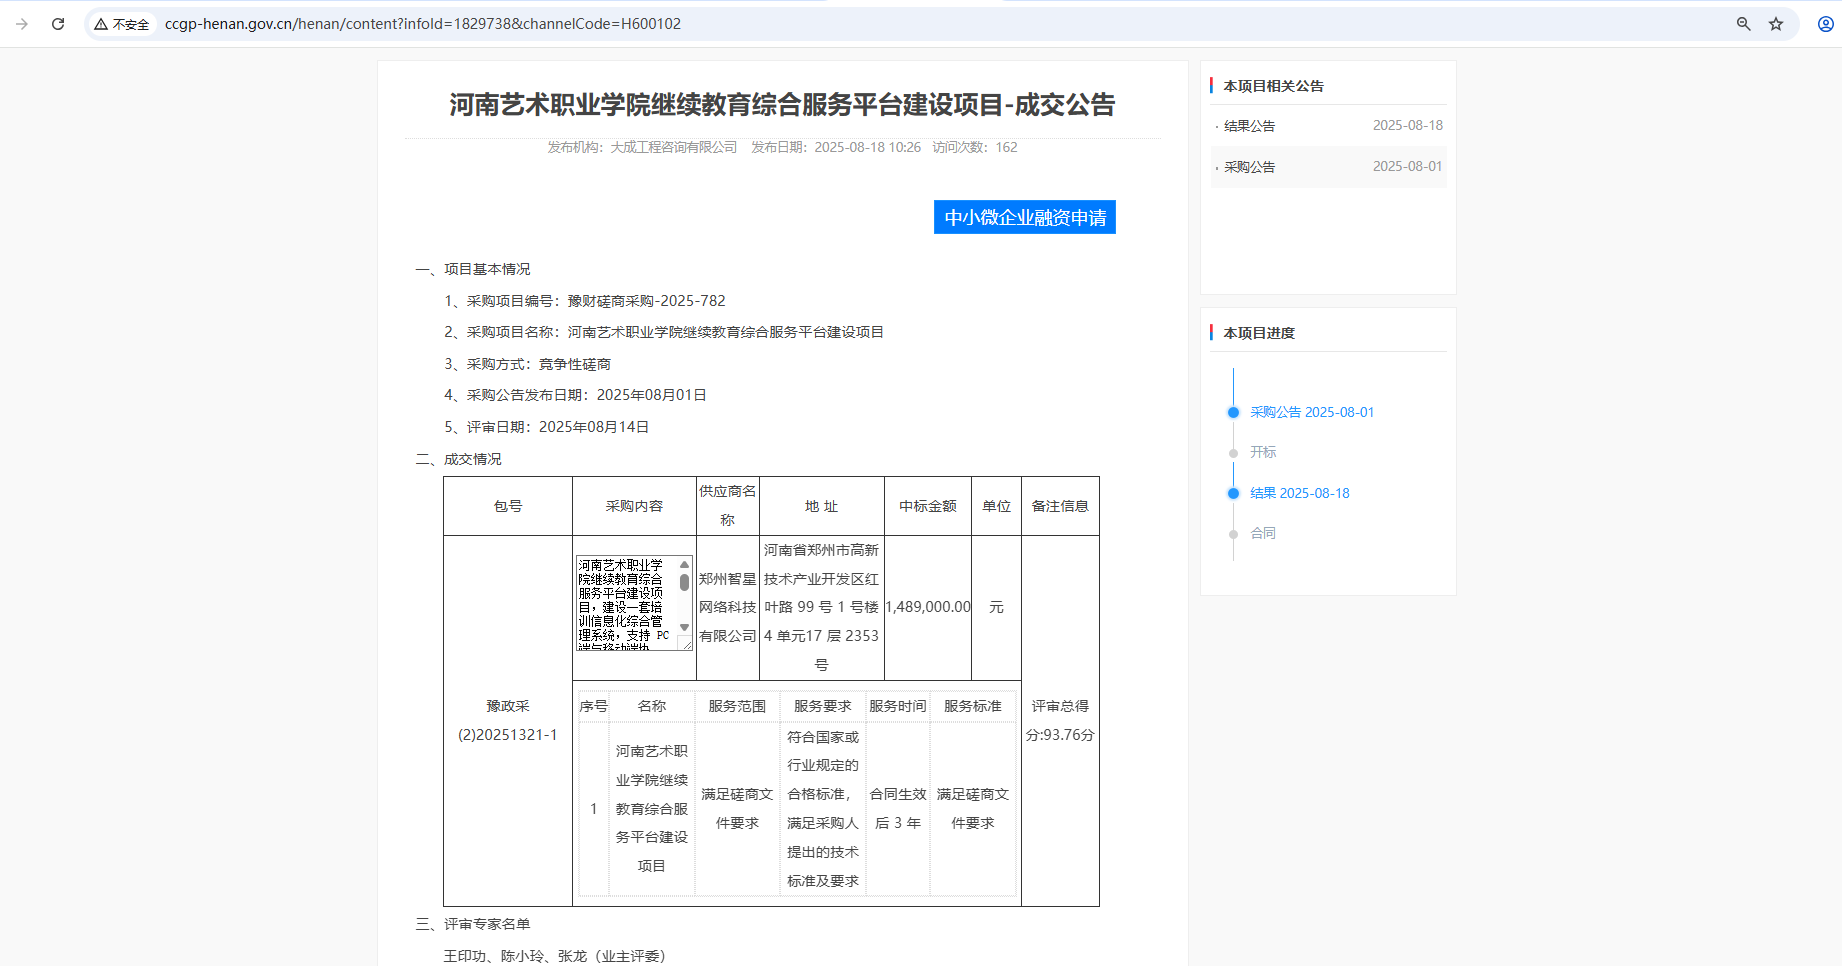Click the browser forward navigation arrow
Viewport: 1842px width, 966px height.
23,23
